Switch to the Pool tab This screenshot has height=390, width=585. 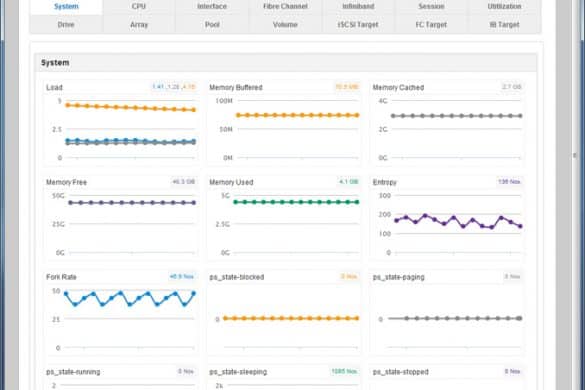click(x=212, y=25)
